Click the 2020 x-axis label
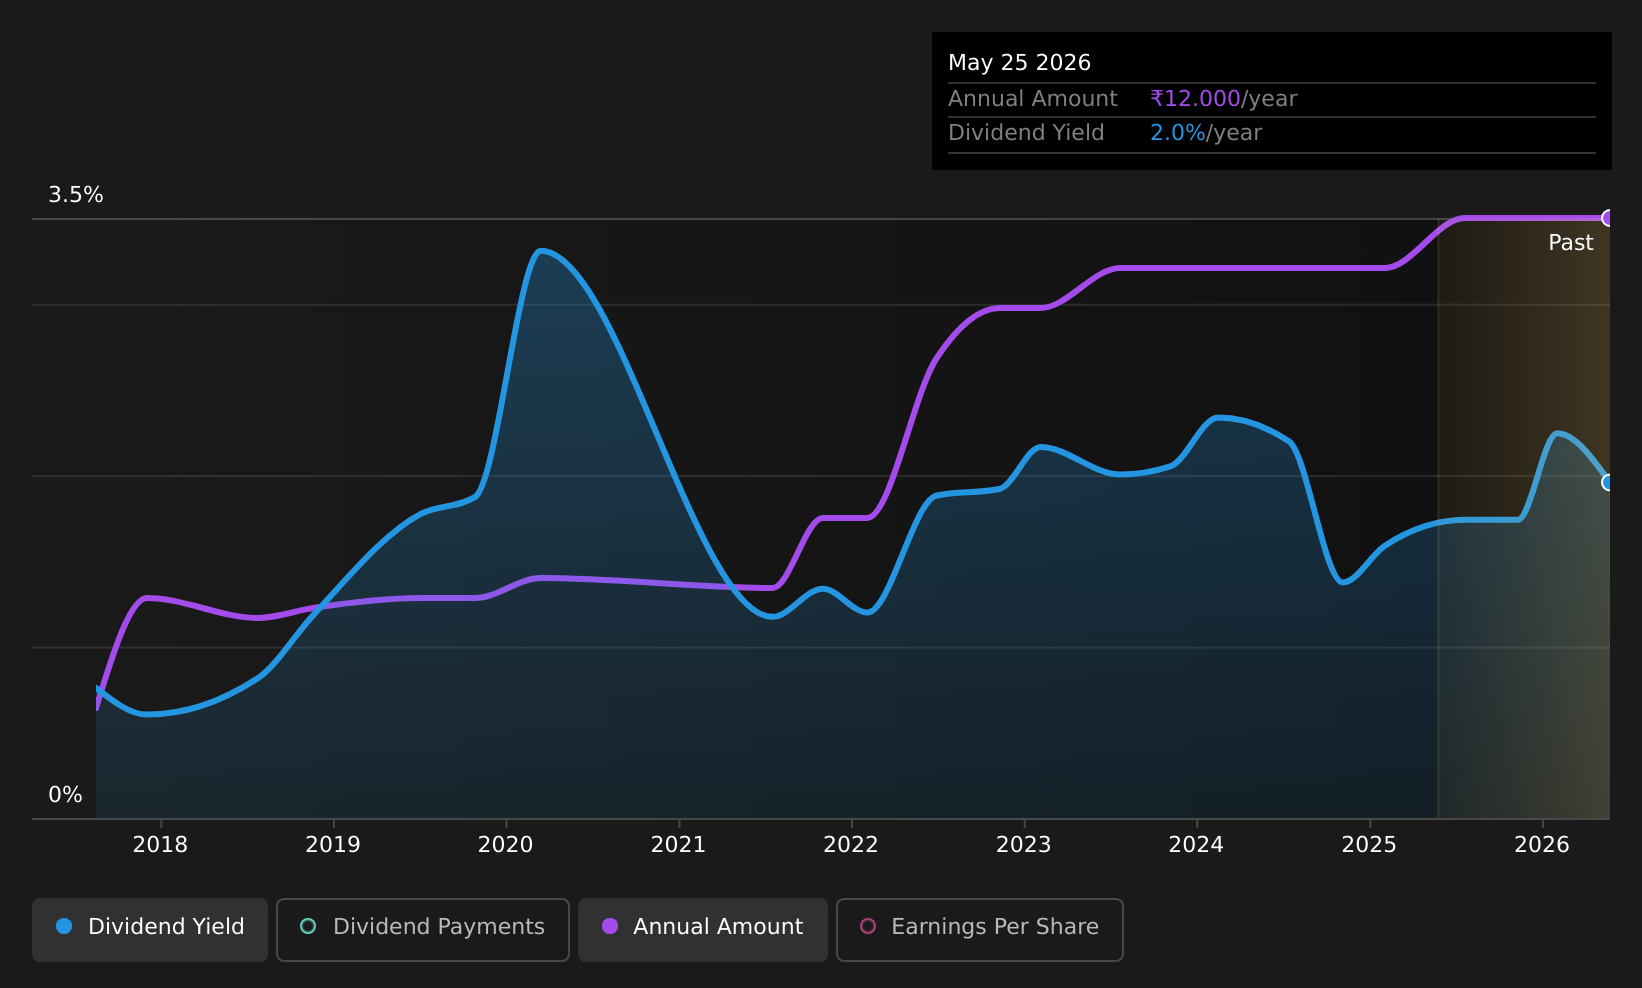 [506, 845]
